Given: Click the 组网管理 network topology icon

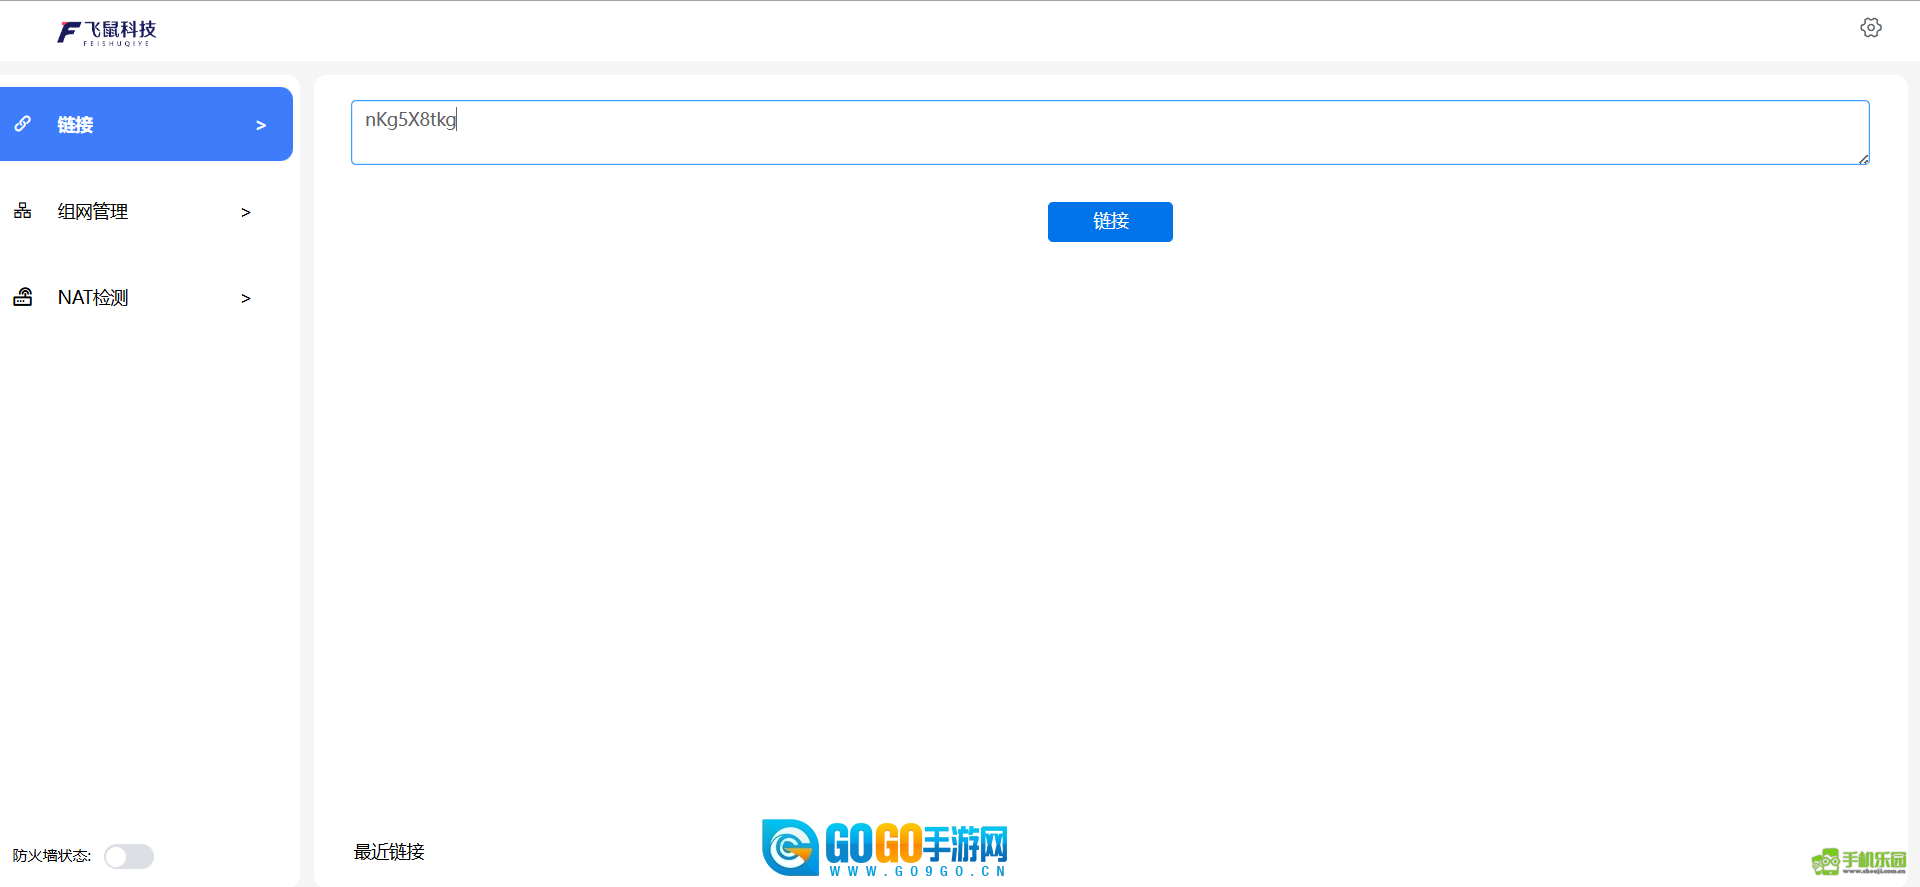Looking at the screenshot, I should tap(23, 211).
